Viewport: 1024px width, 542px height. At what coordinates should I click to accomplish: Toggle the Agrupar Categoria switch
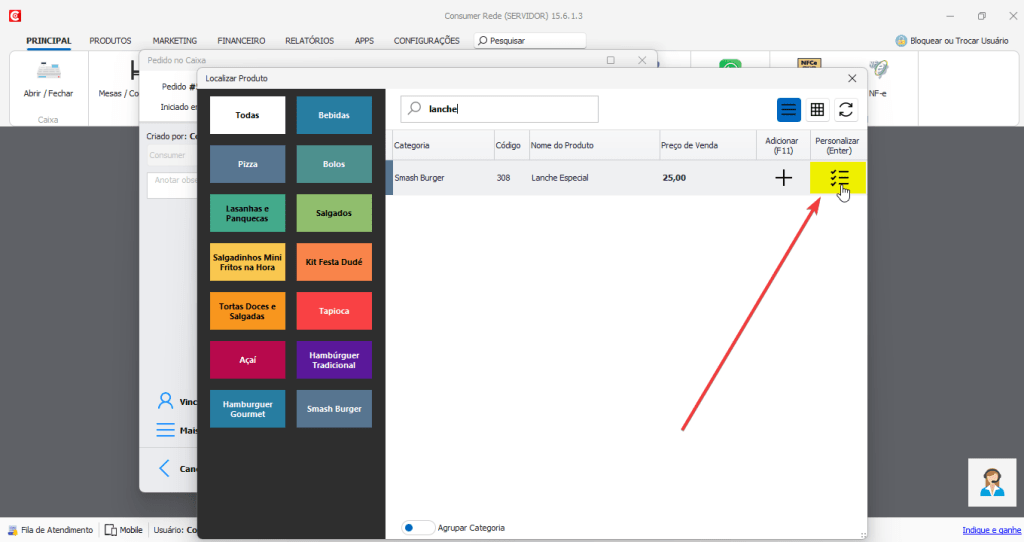418,527
